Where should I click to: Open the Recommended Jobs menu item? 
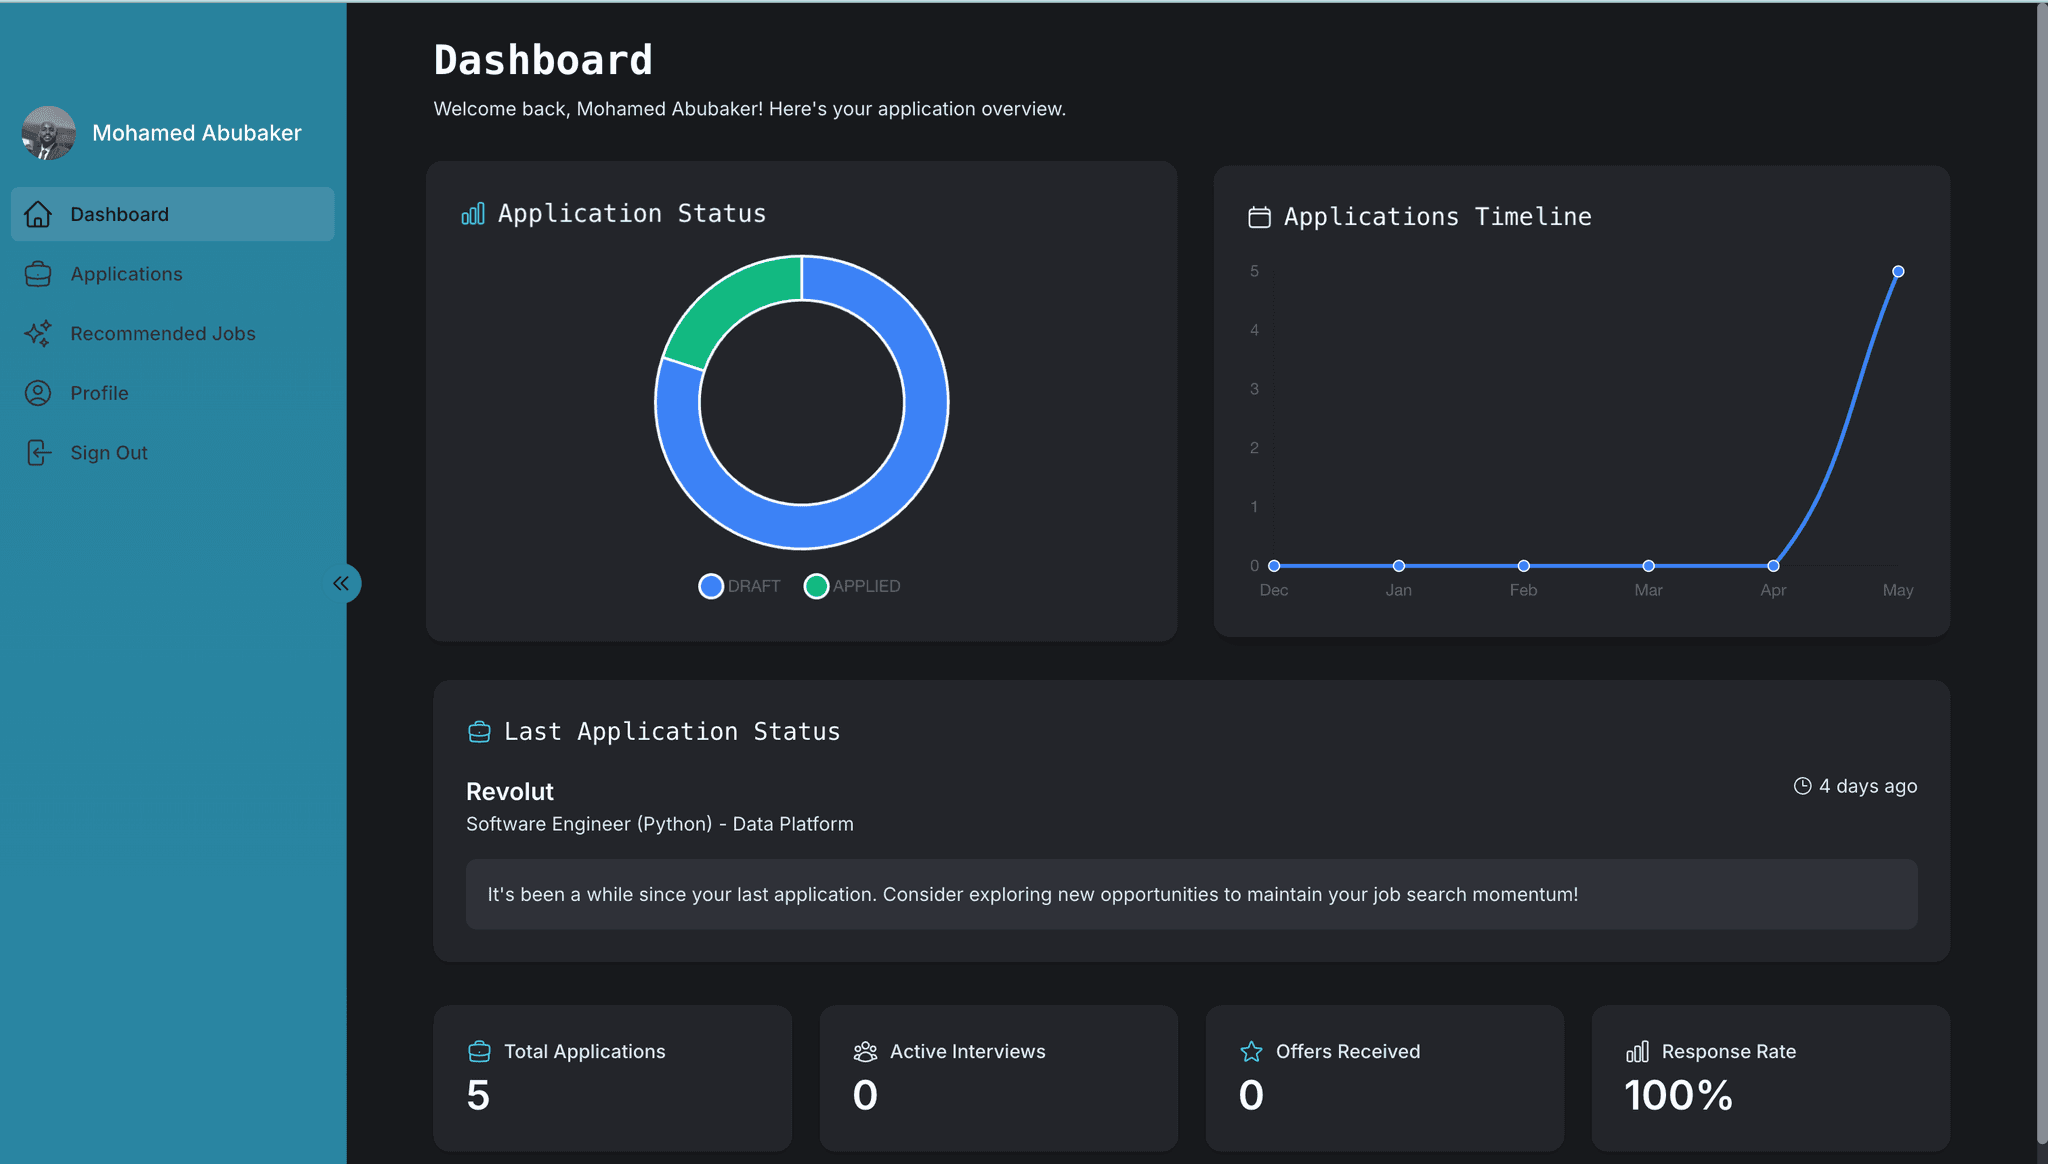pos(163,334)
